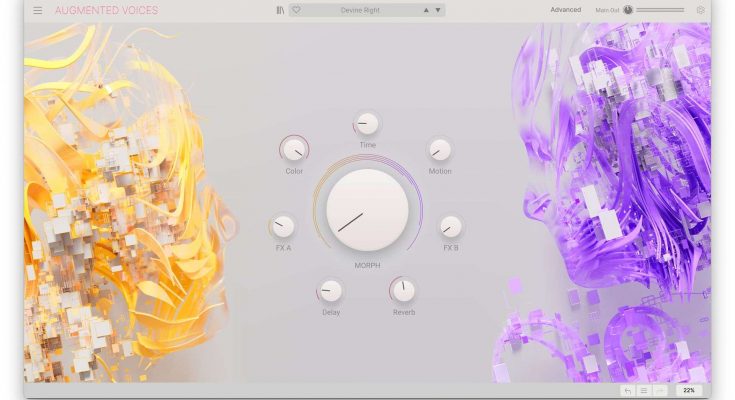
Task: Open the Advanced panel
Action: coord(565,10)
